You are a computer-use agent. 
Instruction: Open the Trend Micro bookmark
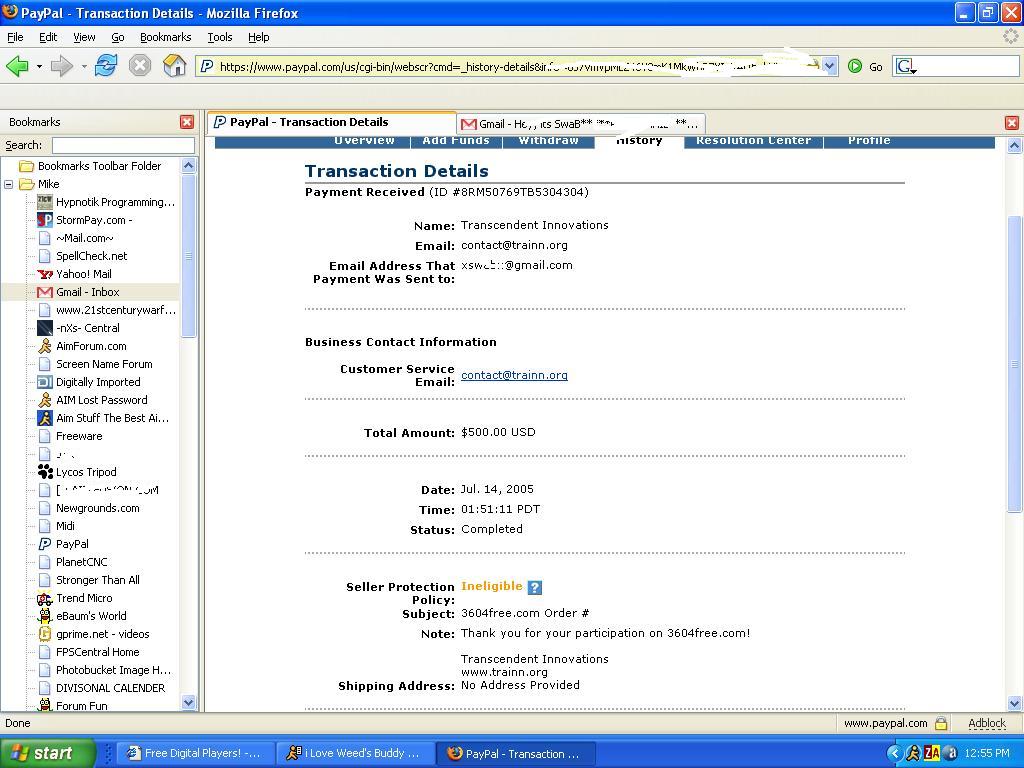[x=84, y=598]
